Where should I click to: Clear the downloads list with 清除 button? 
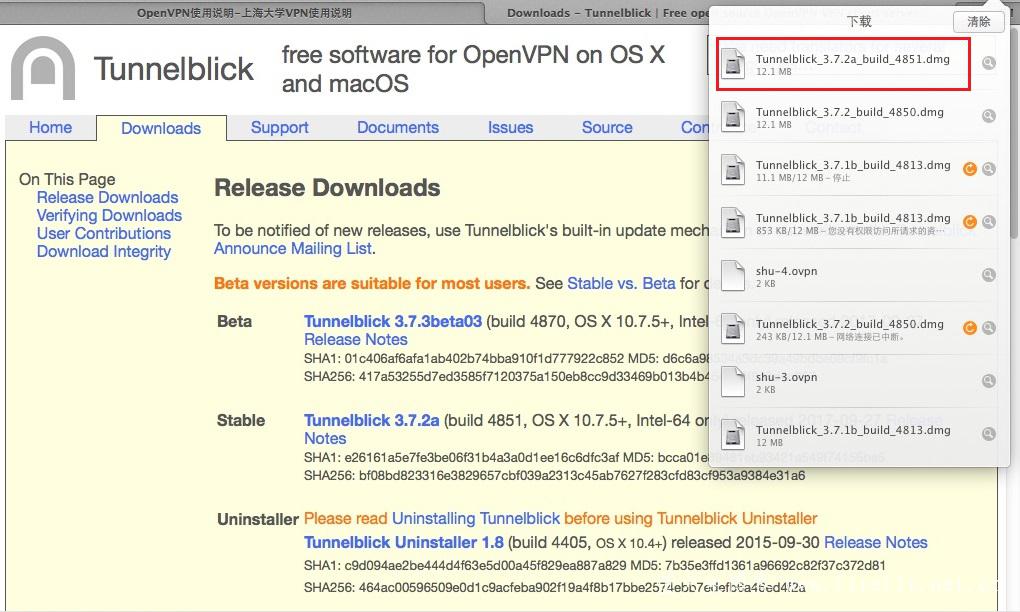pos(978,21)
